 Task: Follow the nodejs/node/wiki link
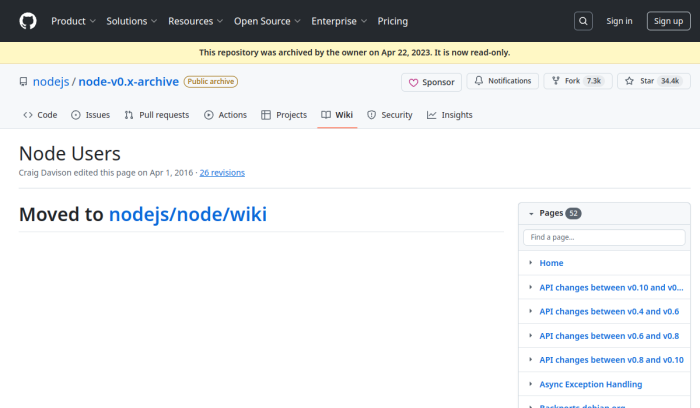pyautogui.click(x=188, y=214)
